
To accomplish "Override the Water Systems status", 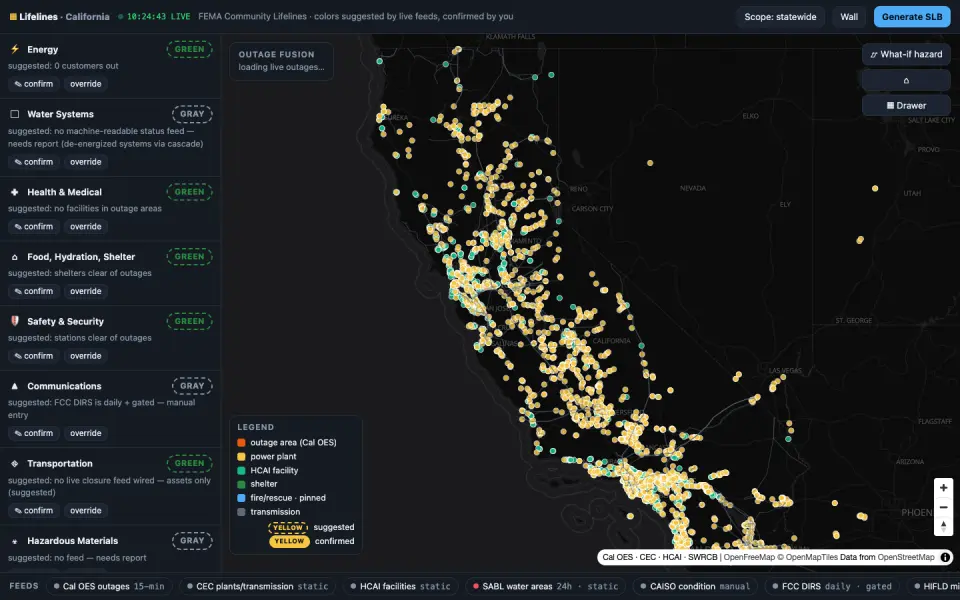I will (86, 162).
